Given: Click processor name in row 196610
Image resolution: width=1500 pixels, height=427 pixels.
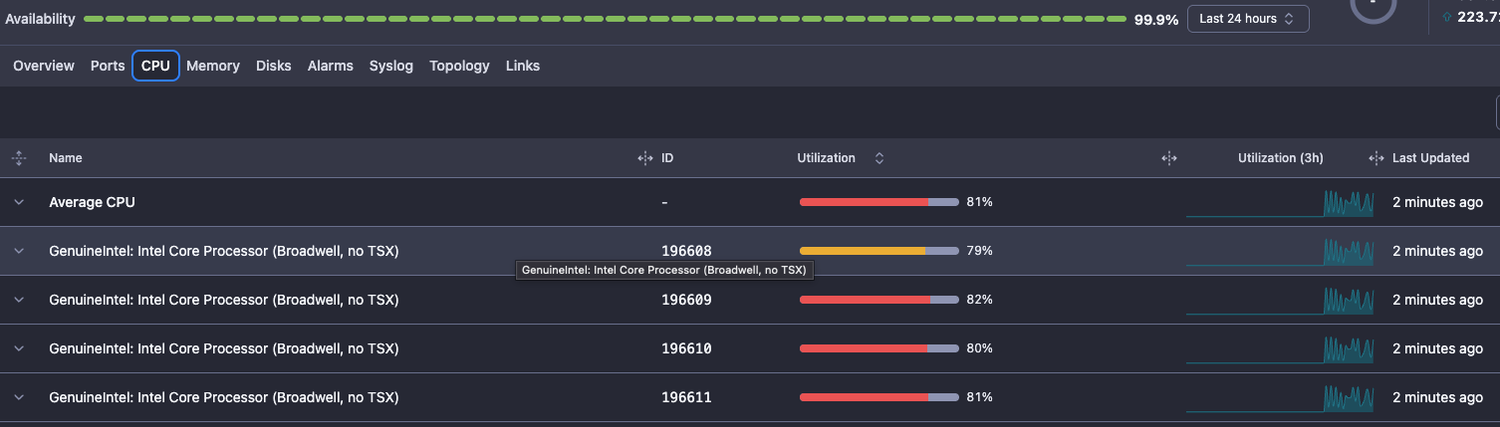Looking at the screenshot, I should [x=224, y=349].
